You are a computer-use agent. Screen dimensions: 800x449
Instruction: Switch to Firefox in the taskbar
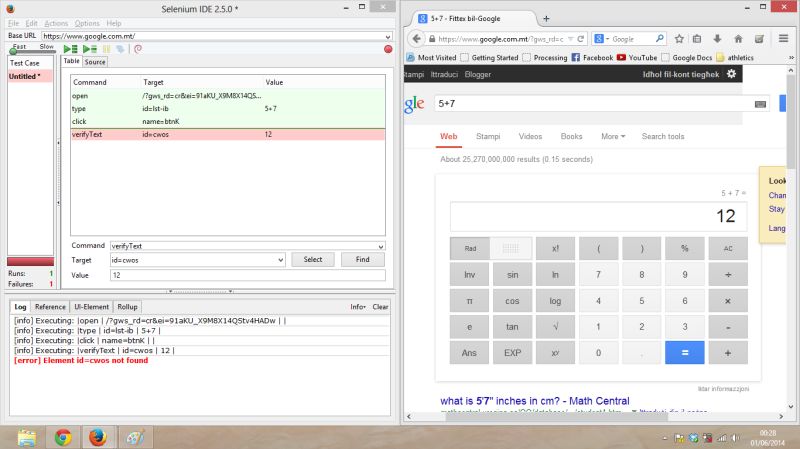point(98,437)
